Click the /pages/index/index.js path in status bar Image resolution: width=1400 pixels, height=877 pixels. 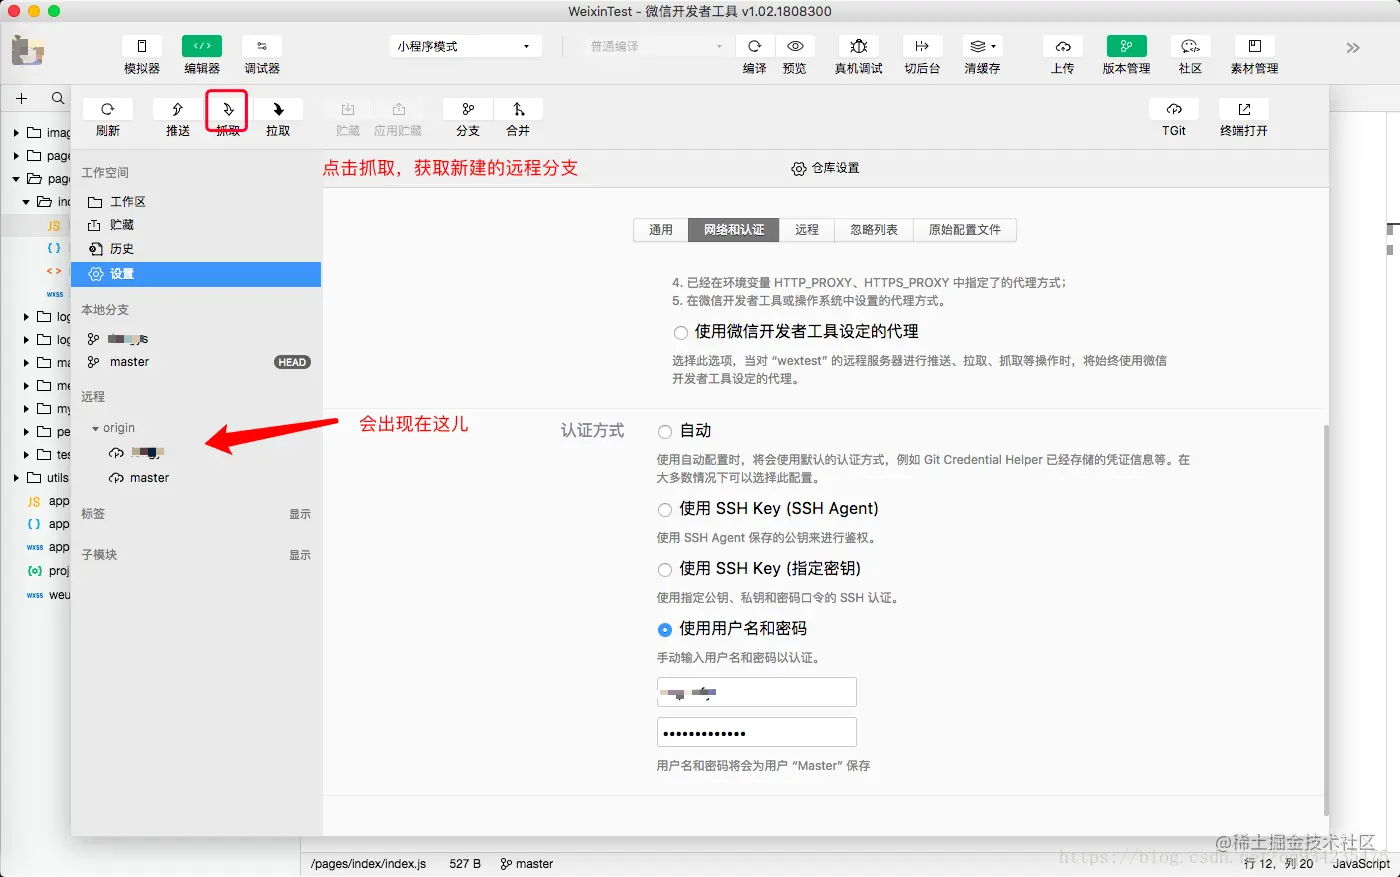368,864
